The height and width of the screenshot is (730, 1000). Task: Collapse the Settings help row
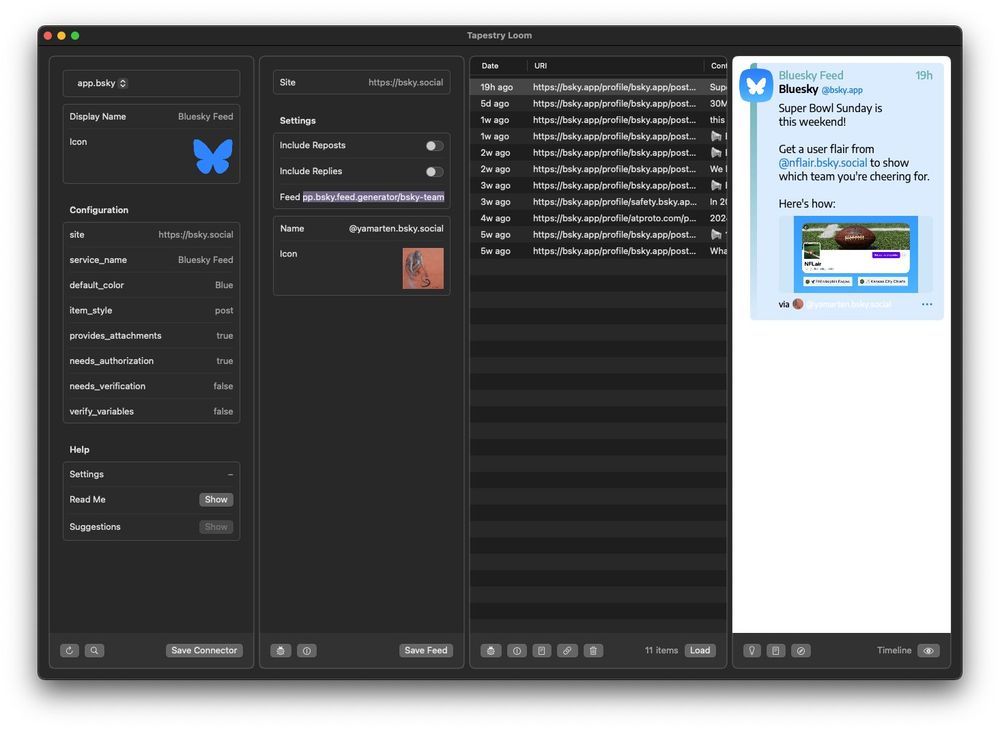point(151,474)
